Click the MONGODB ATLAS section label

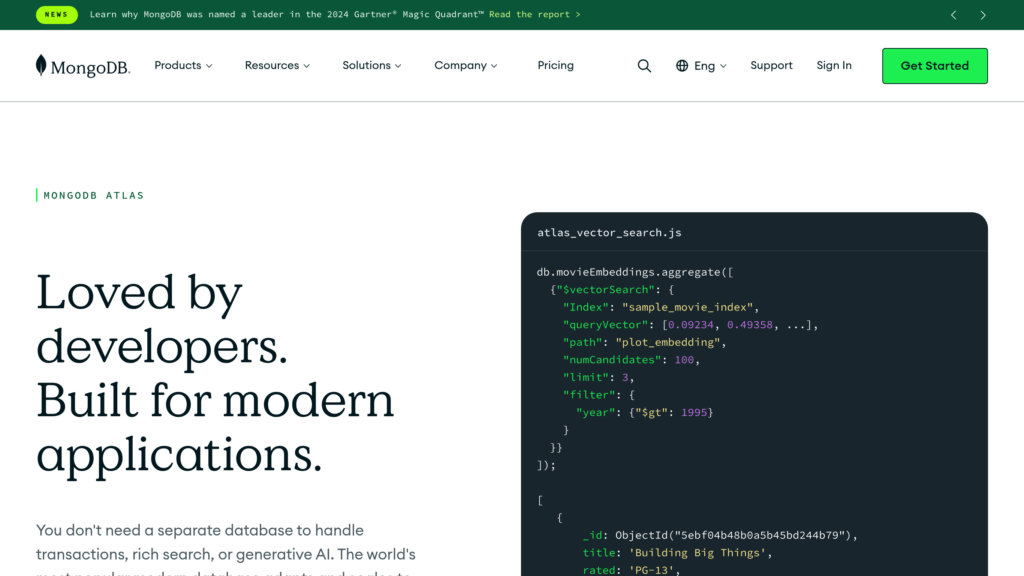point(94,196)
